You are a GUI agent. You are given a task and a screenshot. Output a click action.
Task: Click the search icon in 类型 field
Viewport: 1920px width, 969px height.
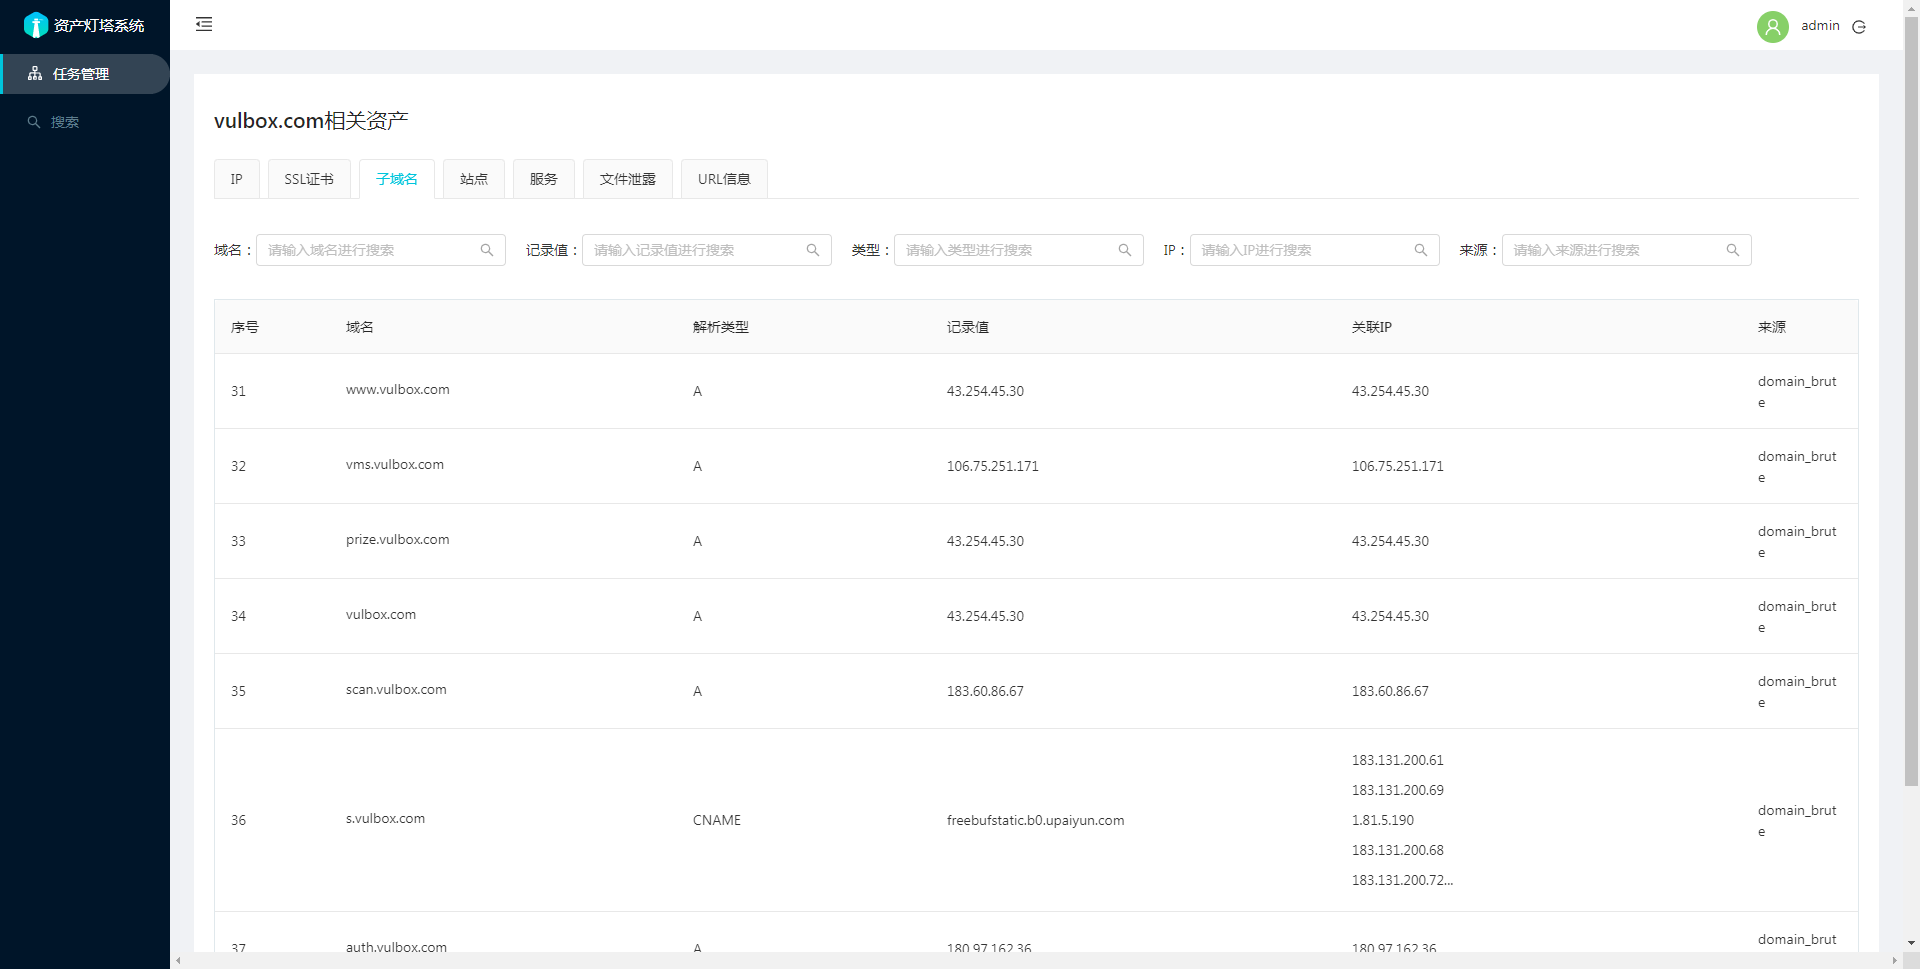[x=1125, y=250]
